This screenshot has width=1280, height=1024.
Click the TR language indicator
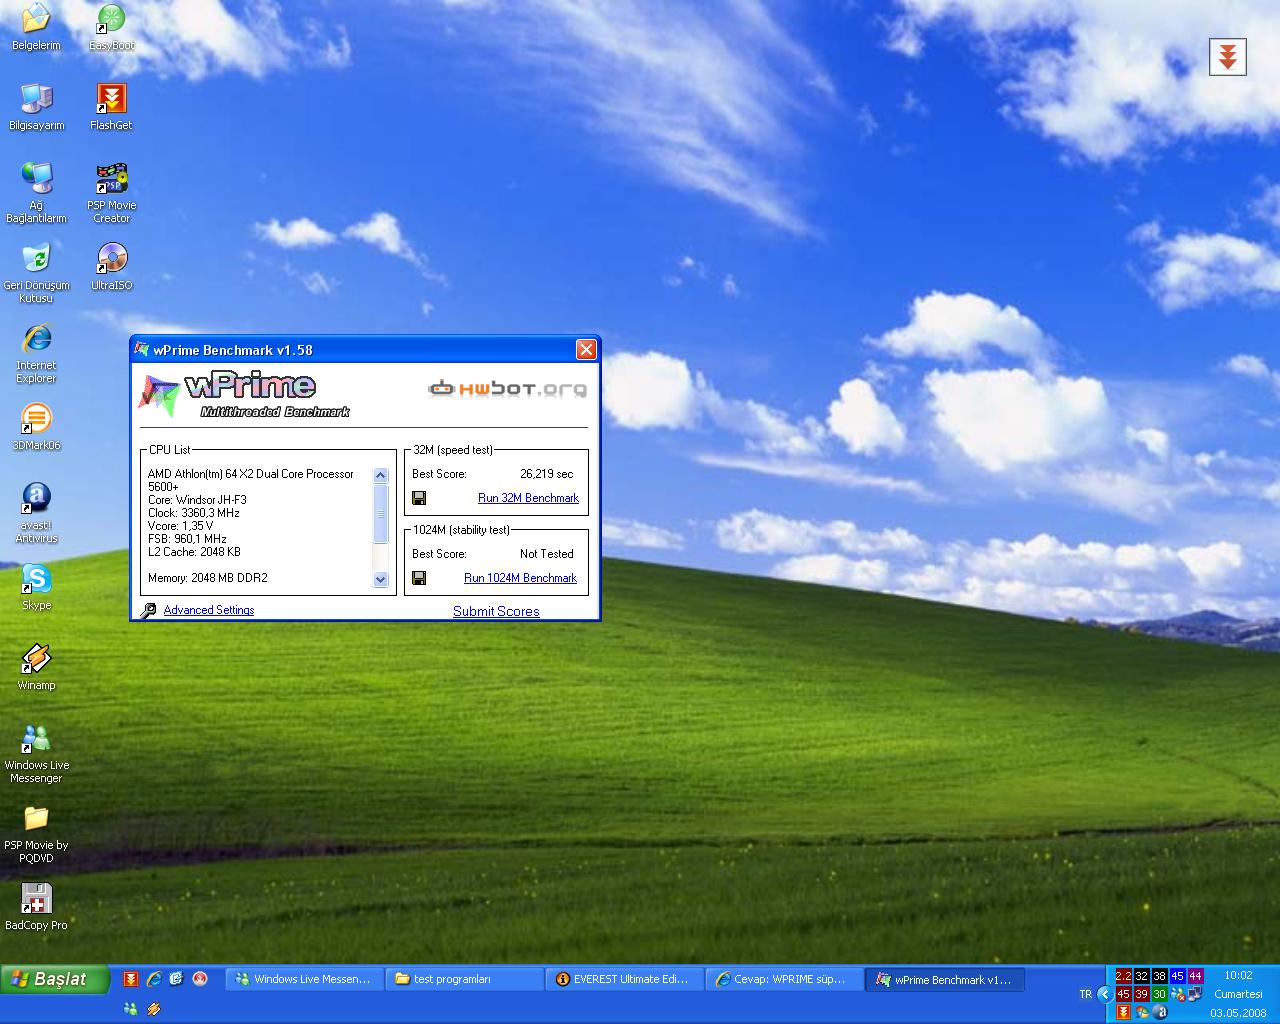pyautogui.click(x=1085, y=994)
